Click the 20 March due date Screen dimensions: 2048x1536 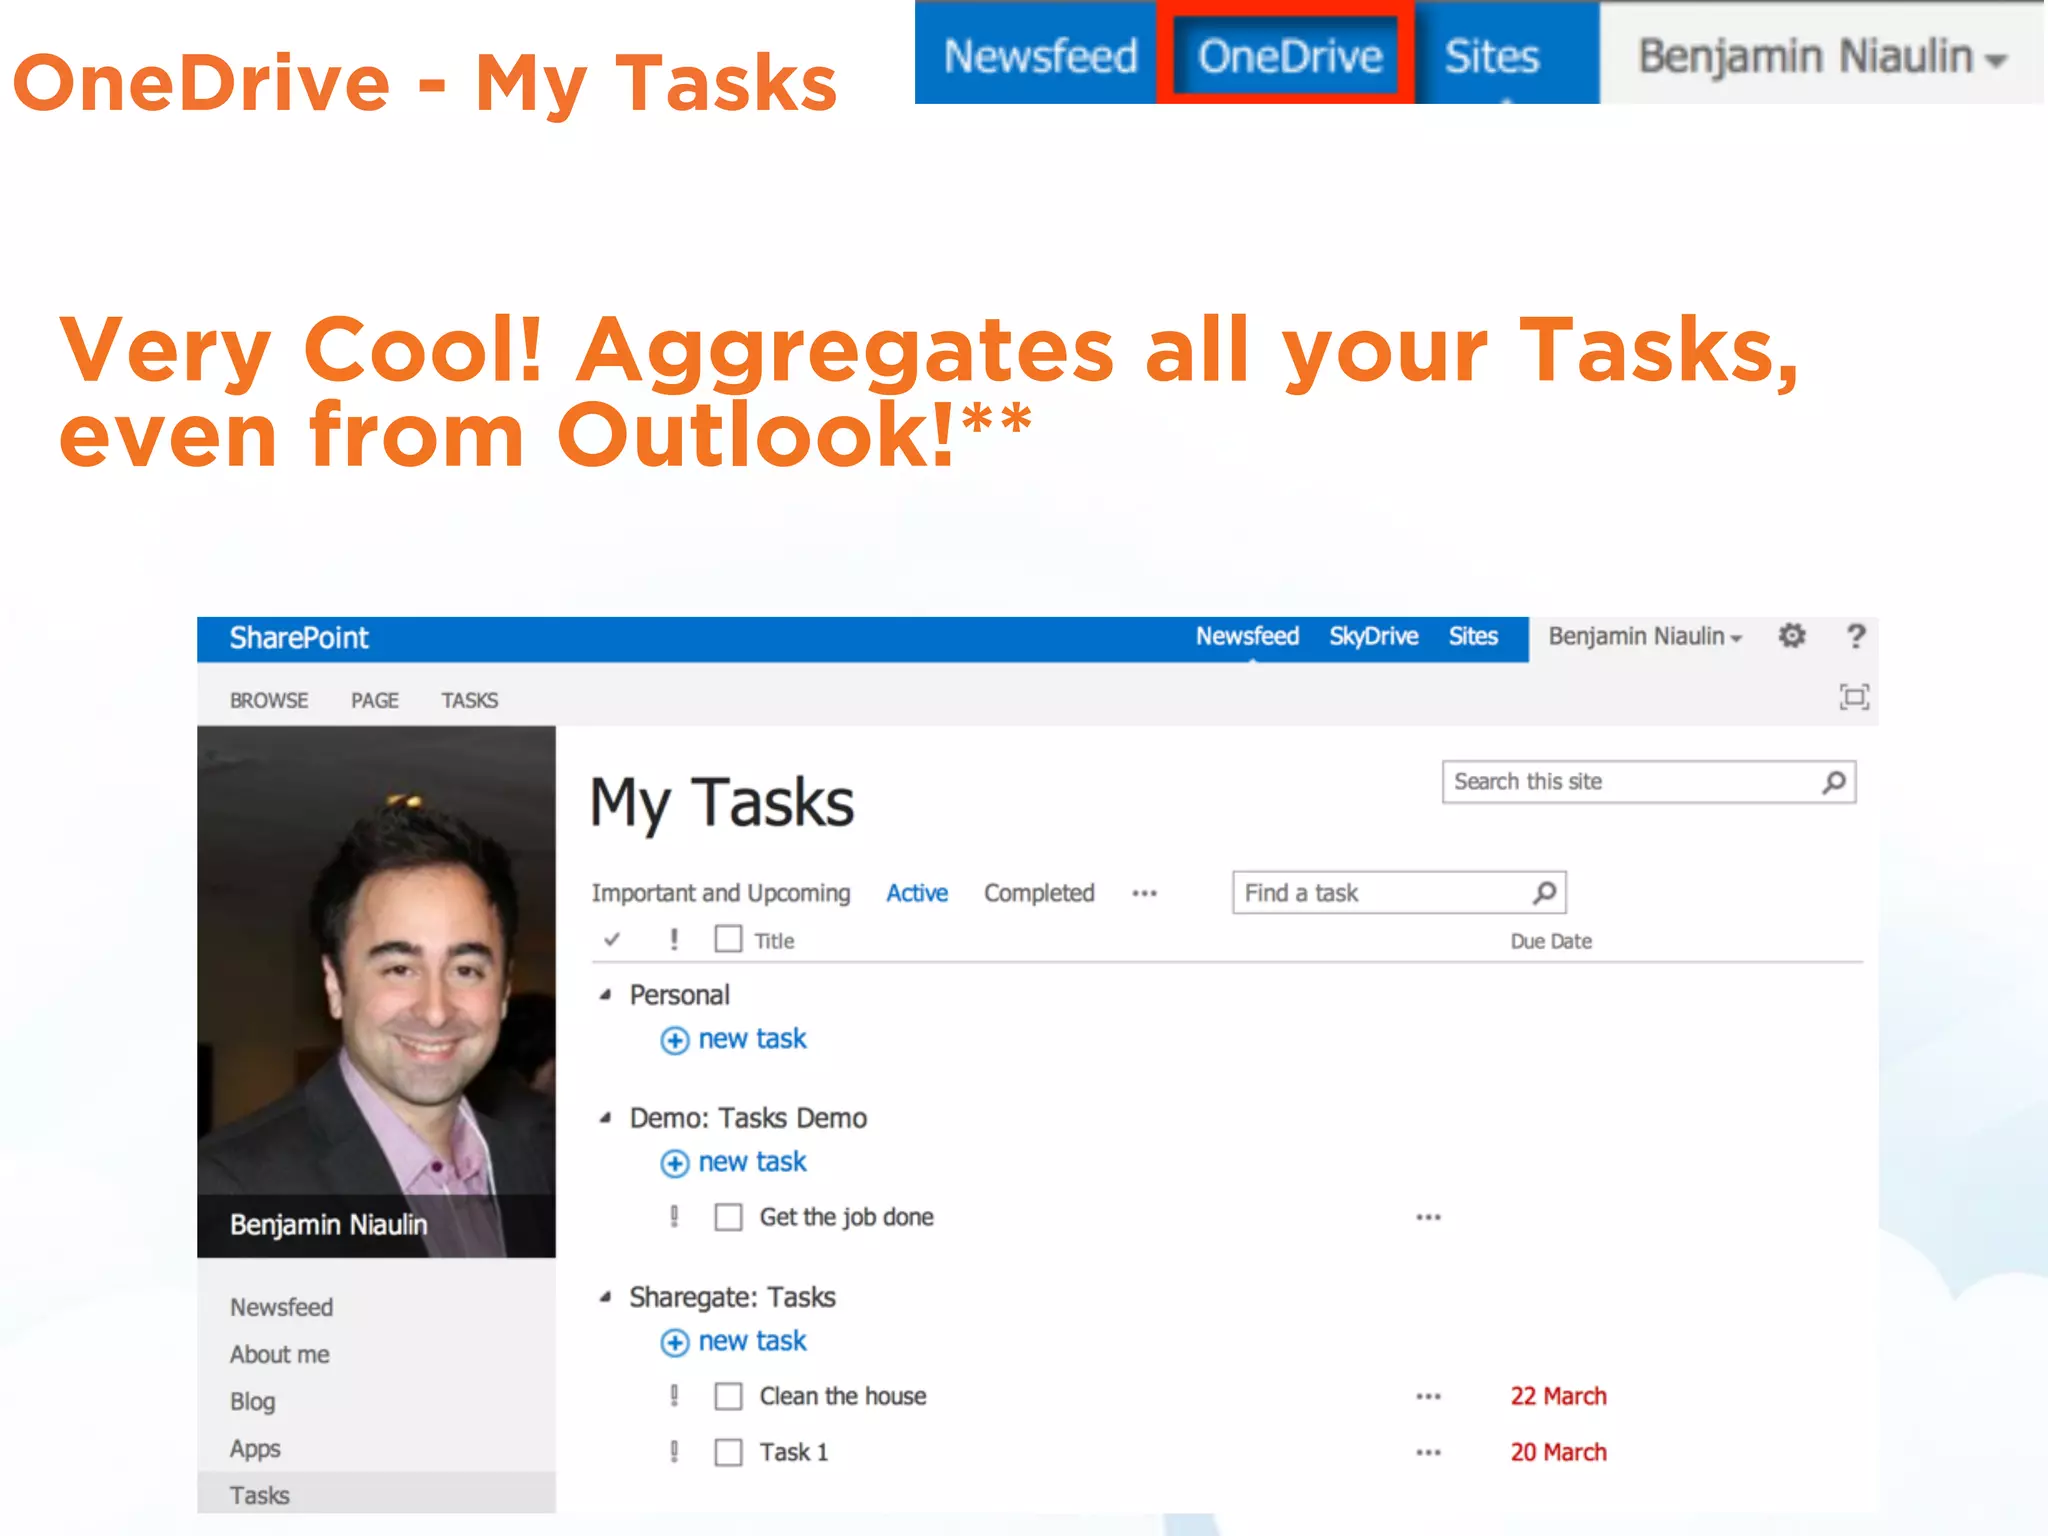click(x=1558, y=1452)
